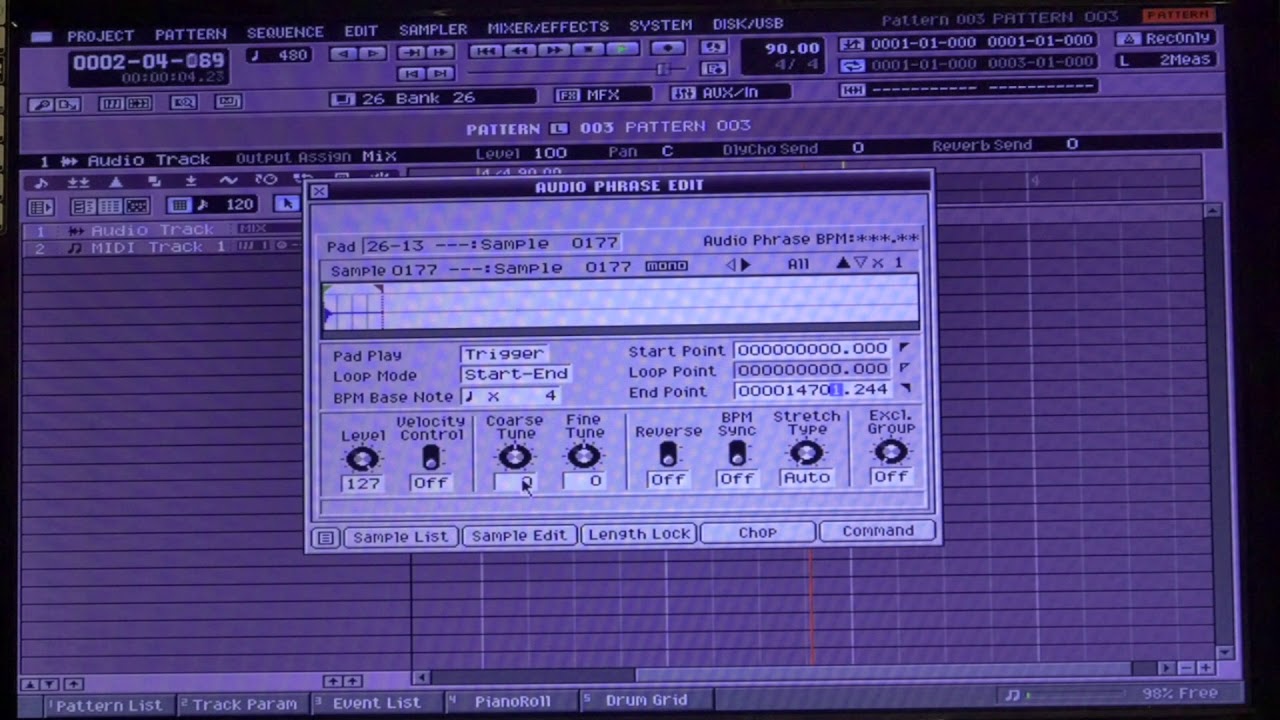Switch to the Track Param tab
Screen dimensions: 1280x720
click(243, 704)
